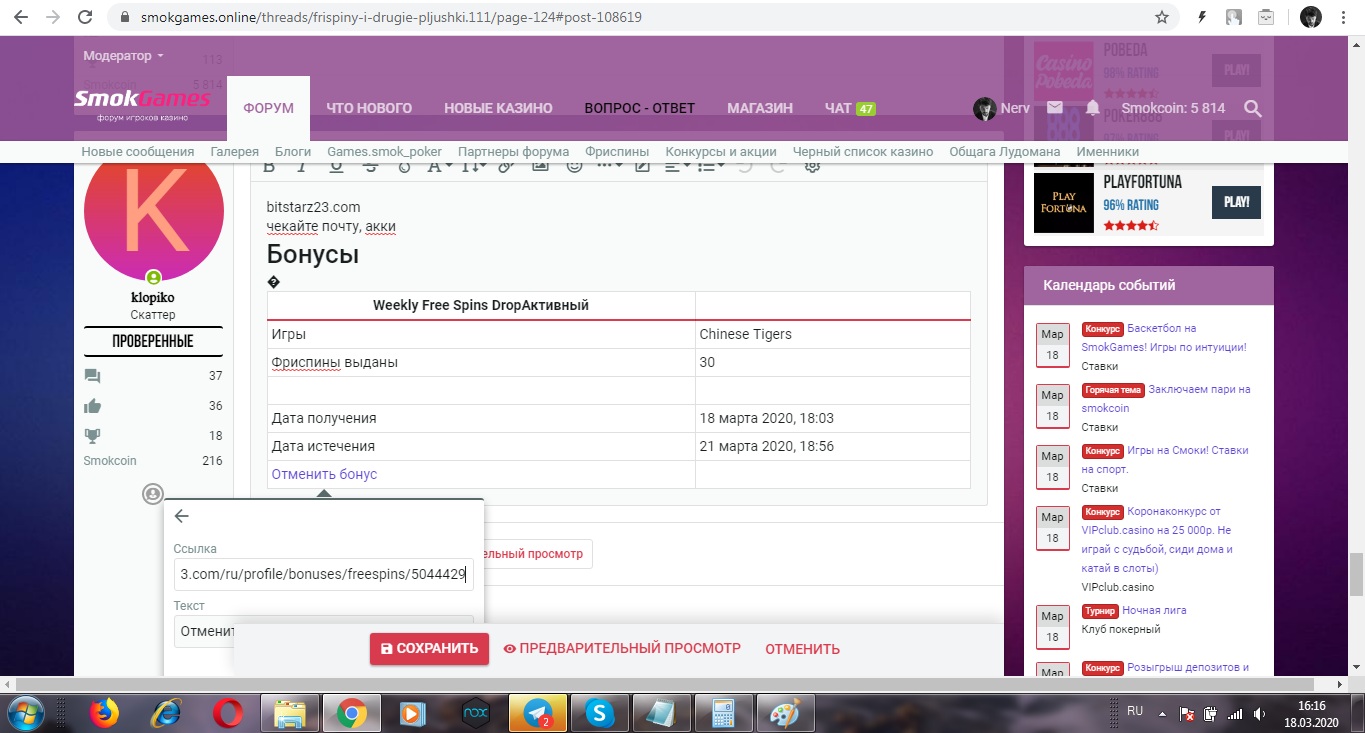Switch to the ФОРУМ tab
Viewport: 1365px width, 733px height.
(268, 108)
